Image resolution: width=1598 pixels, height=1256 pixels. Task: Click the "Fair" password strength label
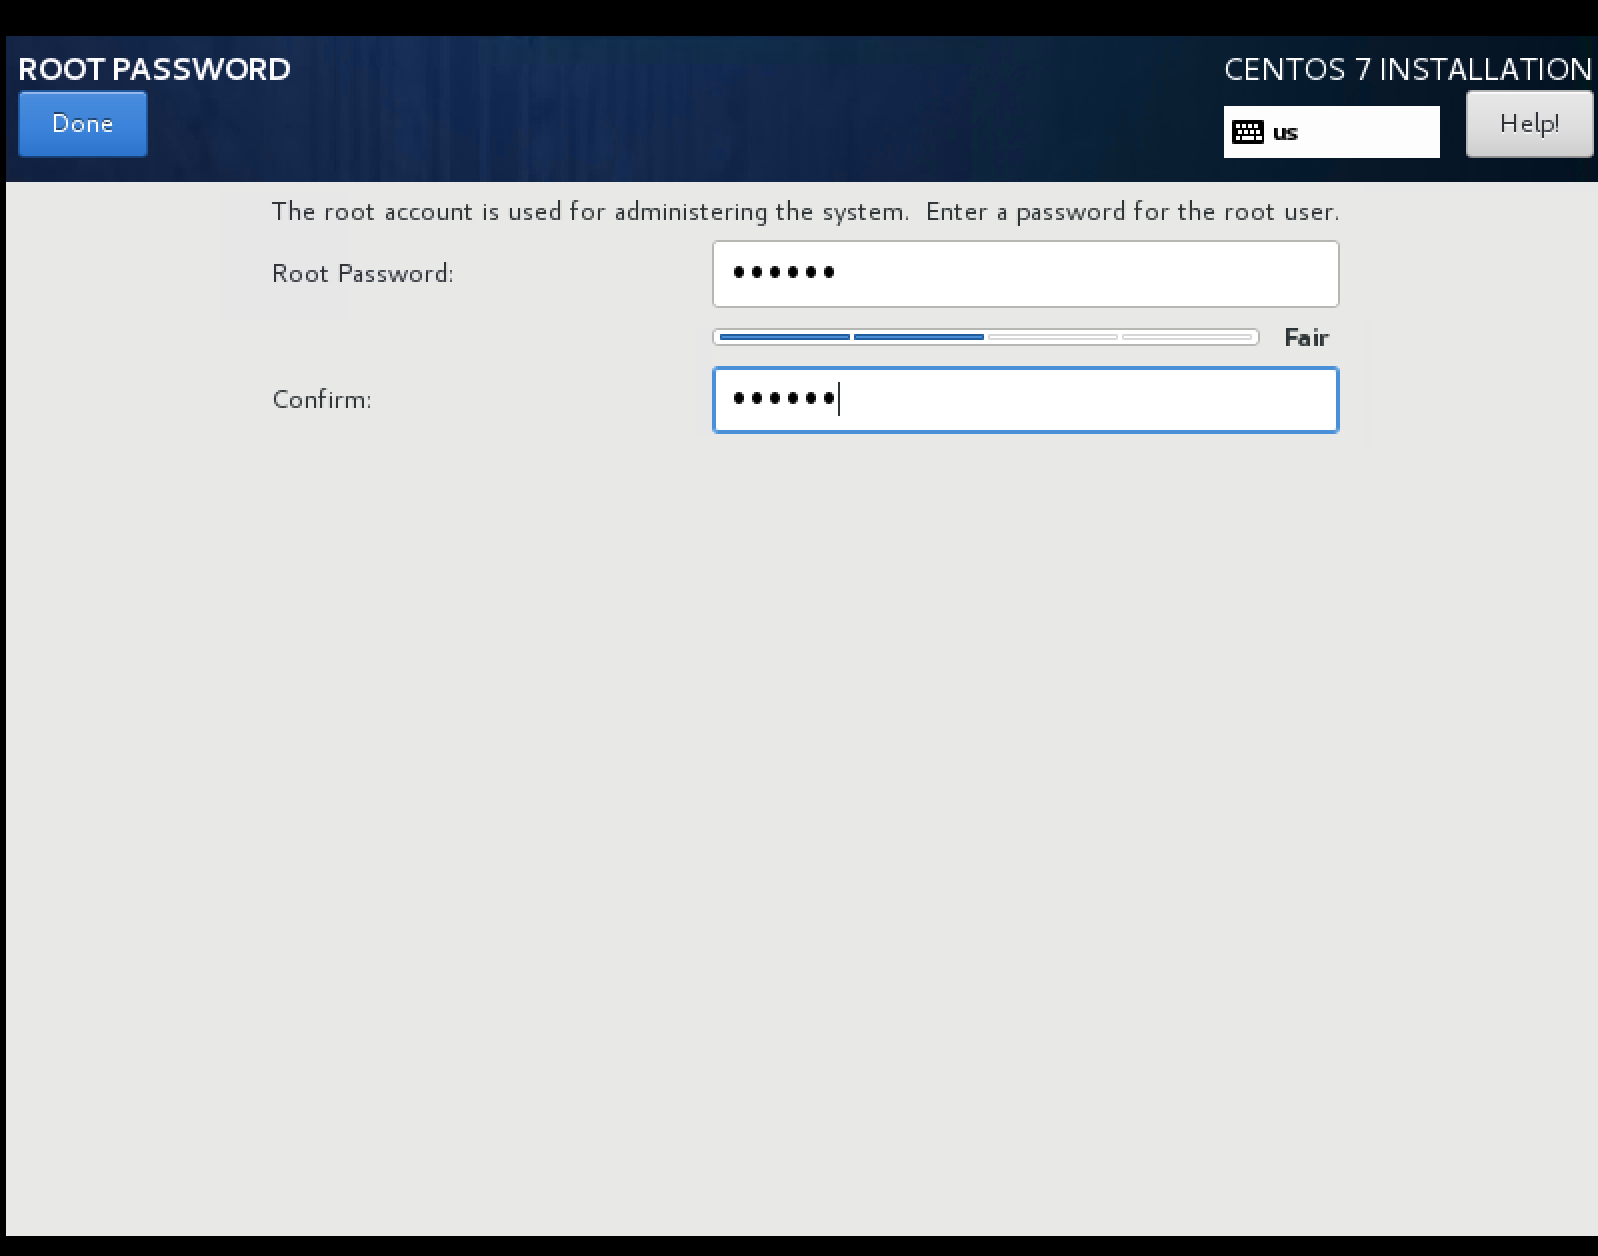coord(1306,338)
